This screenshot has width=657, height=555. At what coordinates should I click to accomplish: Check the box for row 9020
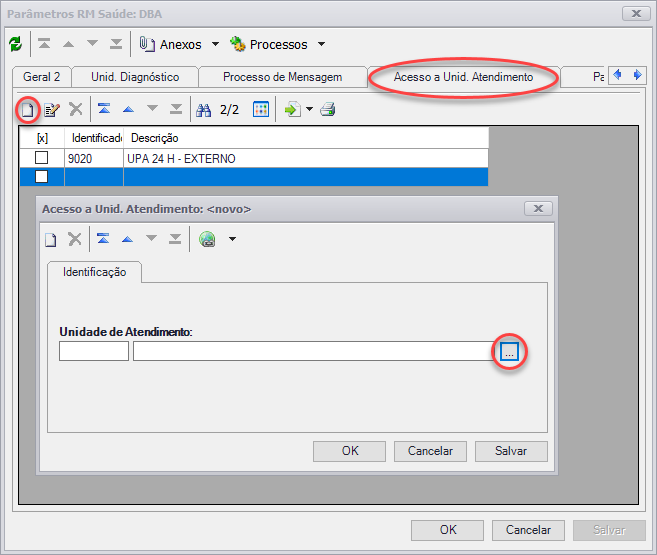(41, 158)
